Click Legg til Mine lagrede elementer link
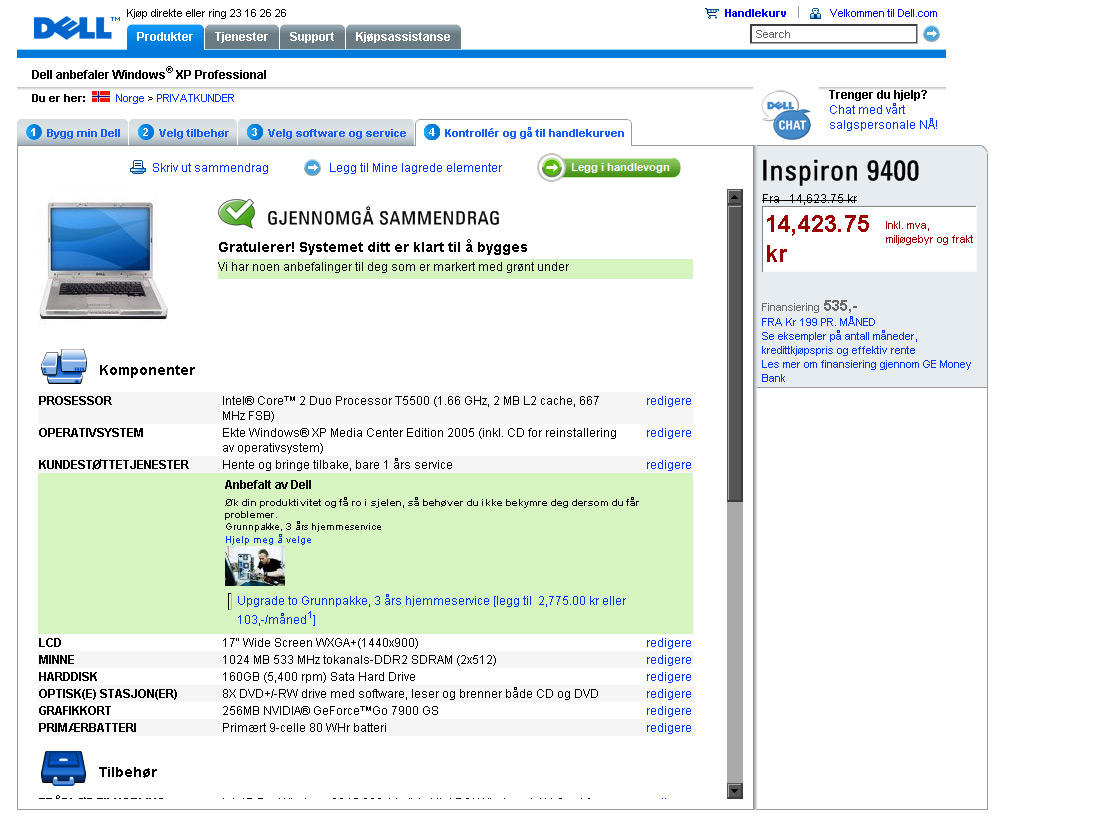1093x820 pixels. pyautogui.click(x=415, y=167)
